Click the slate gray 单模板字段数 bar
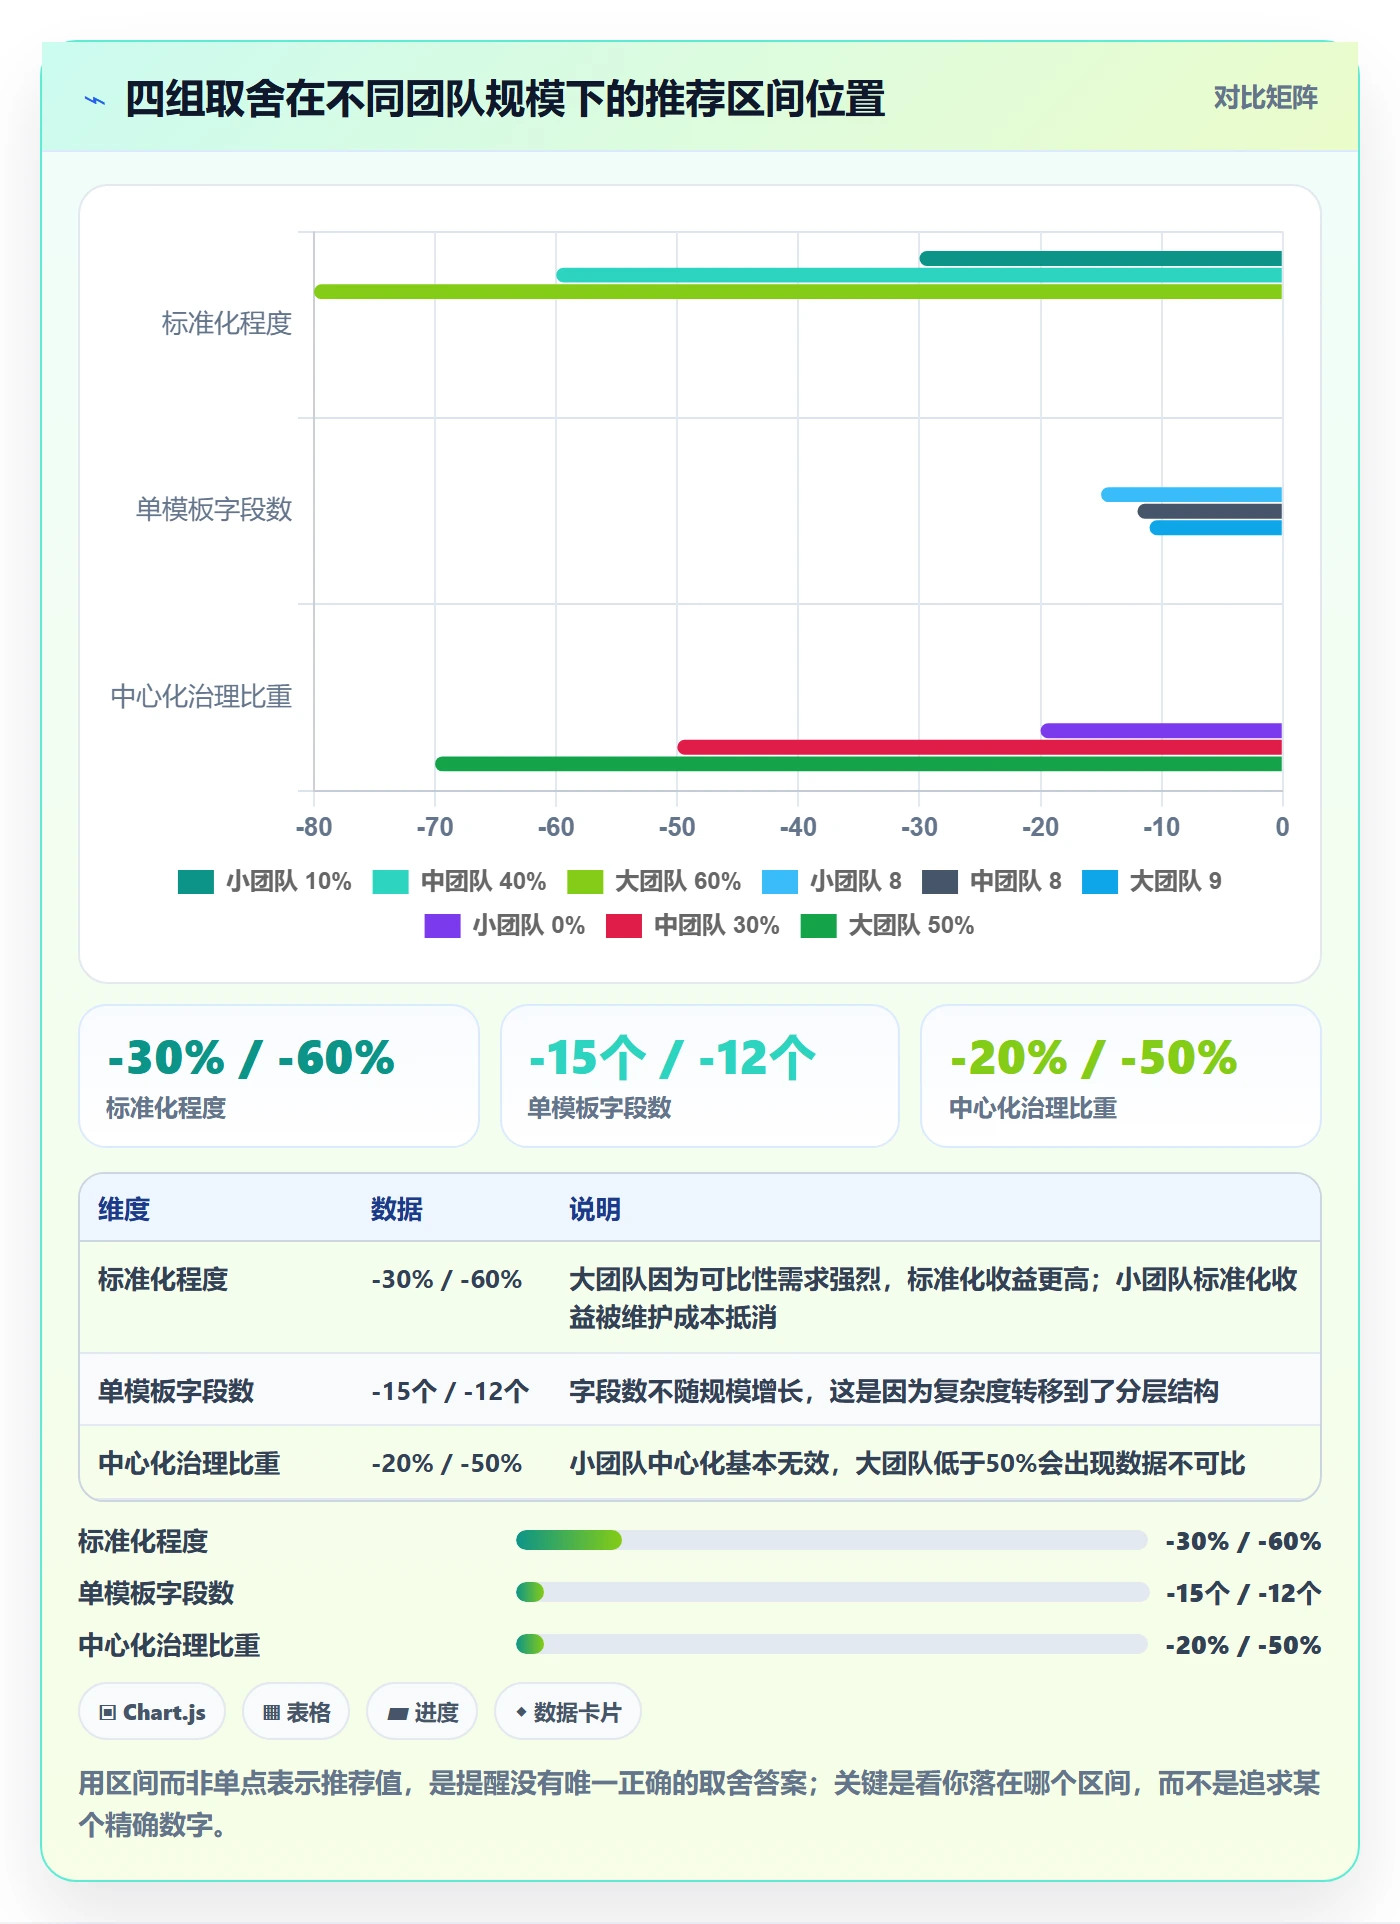Image resolution: width=1400 pixels, height=1924 pixels. [x=1209, y=511]
